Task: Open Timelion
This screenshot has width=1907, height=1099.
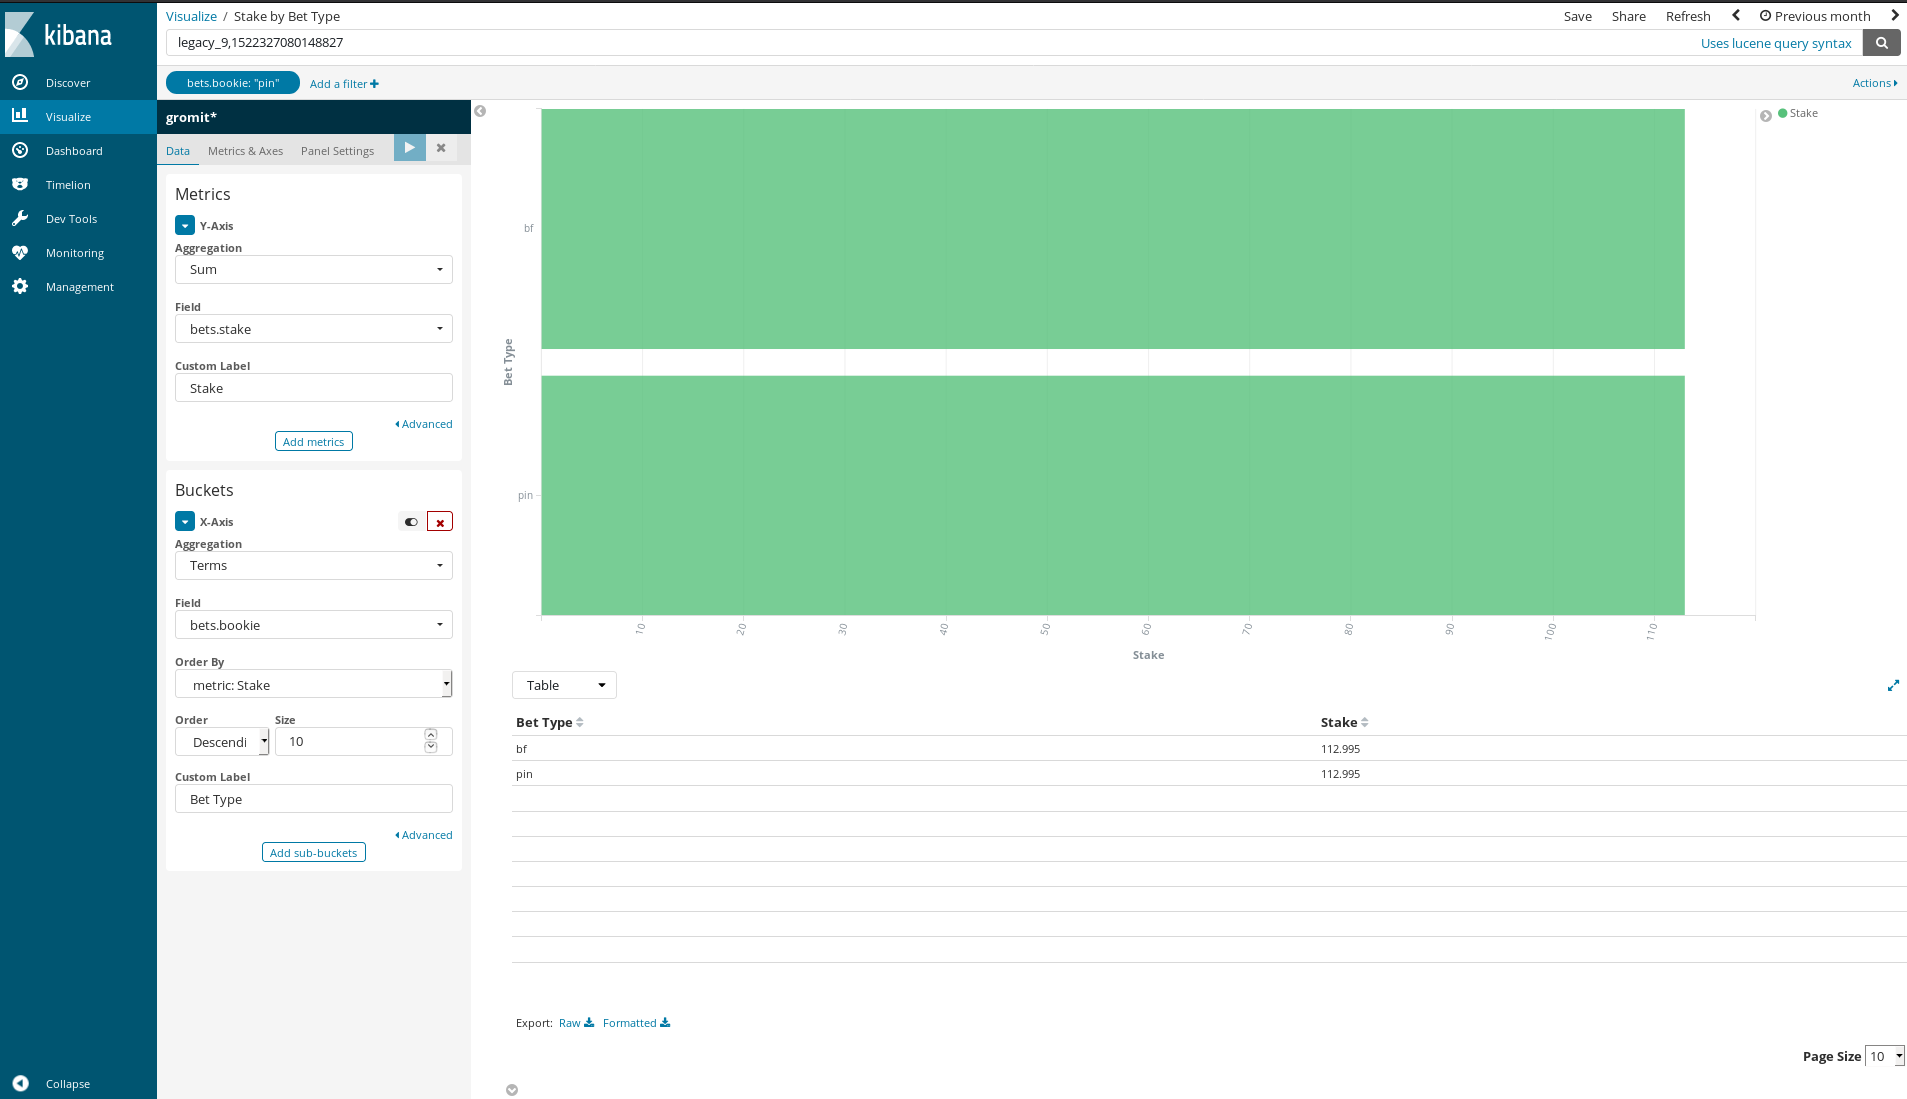Action: coord(67,184)
